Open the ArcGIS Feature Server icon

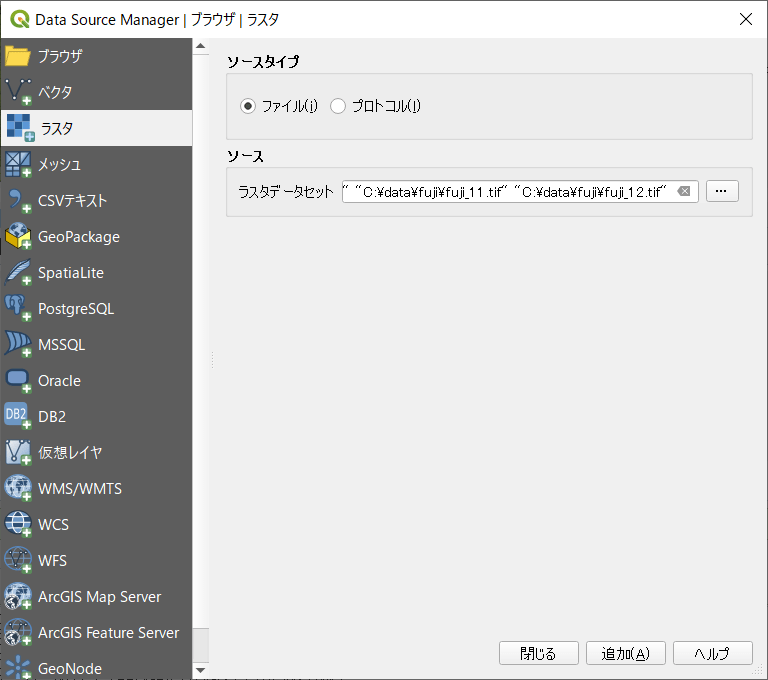tap(18, 632)
